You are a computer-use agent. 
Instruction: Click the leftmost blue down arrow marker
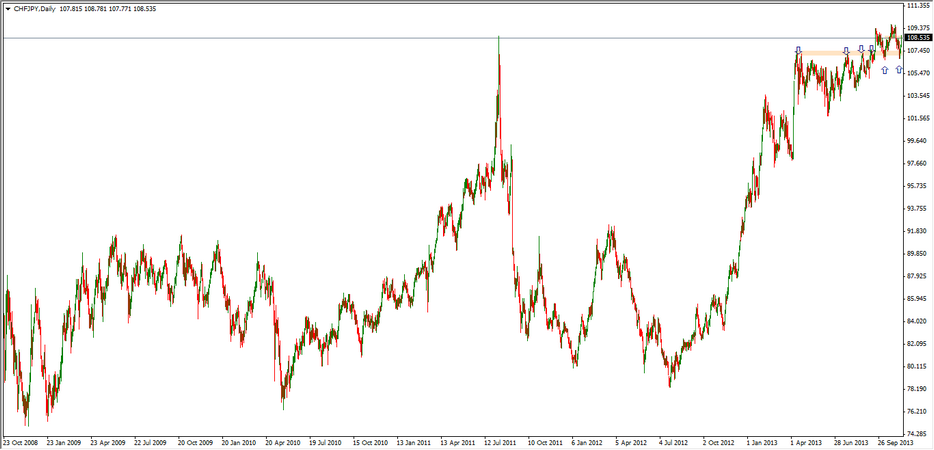click(797, 49)
